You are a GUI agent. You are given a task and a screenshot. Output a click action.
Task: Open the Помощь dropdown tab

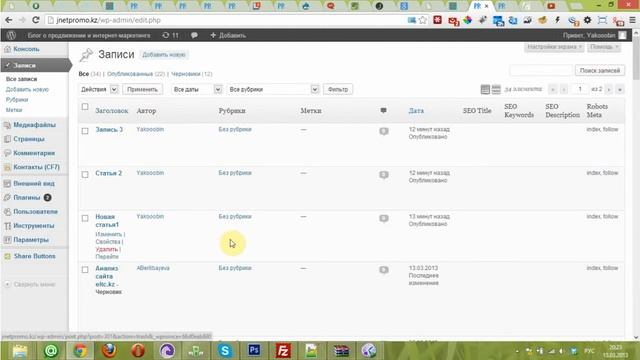[x=604, y=47]
